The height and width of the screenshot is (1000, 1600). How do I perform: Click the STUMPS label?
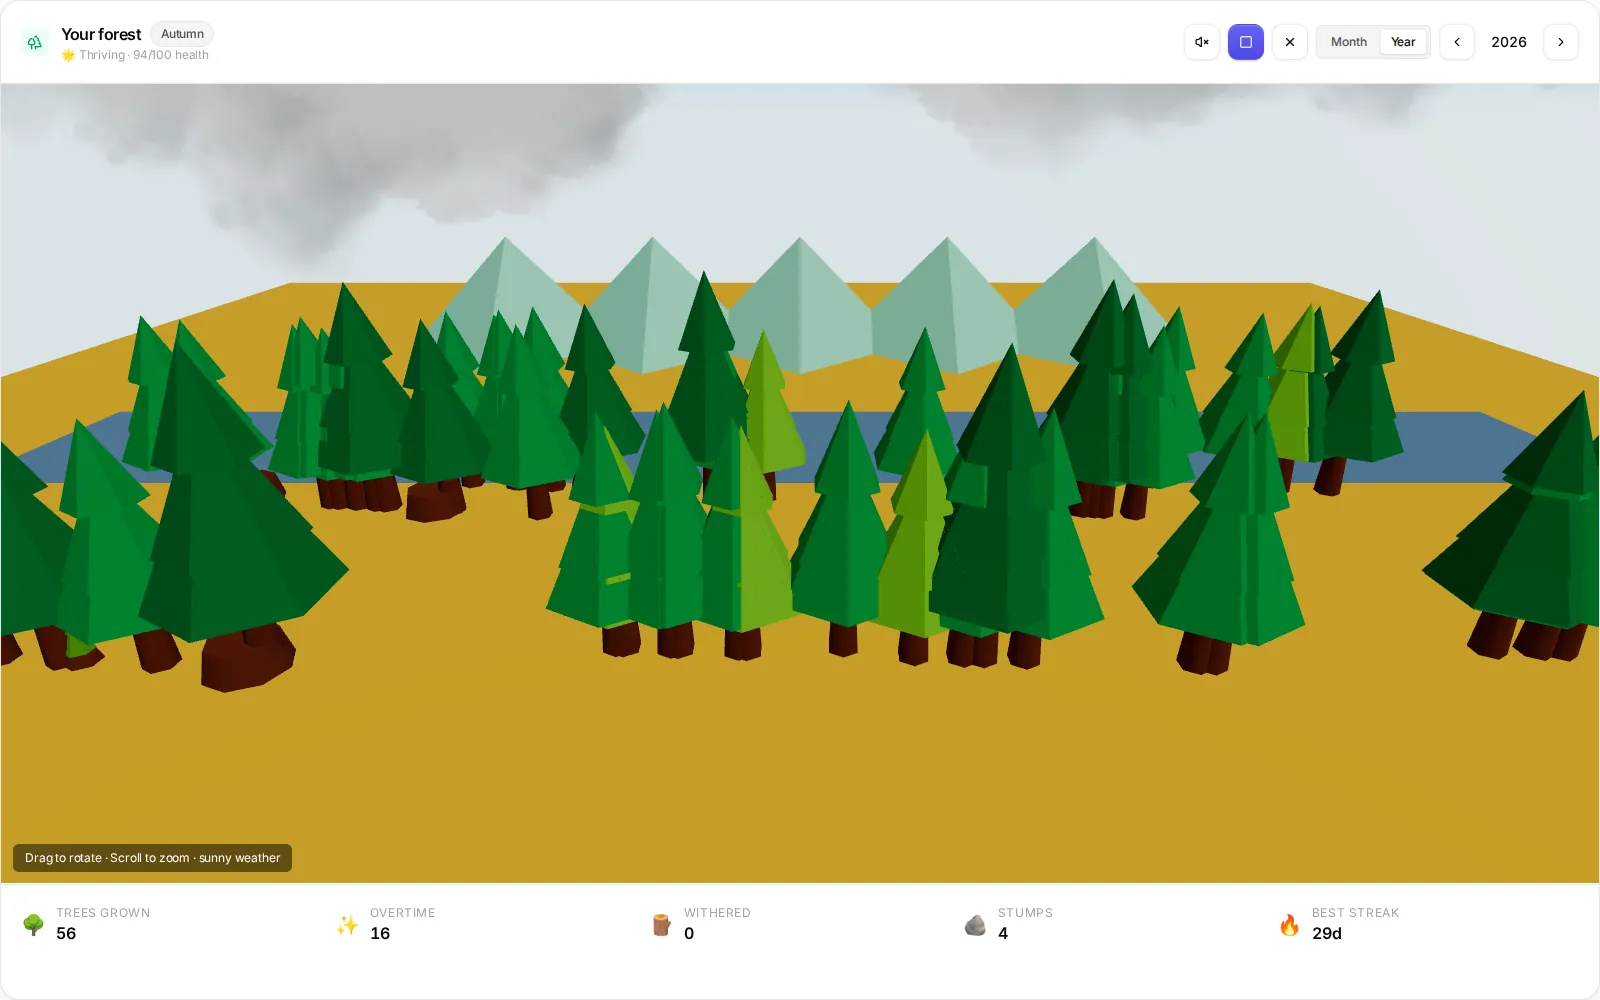[x=1025, y=913]
